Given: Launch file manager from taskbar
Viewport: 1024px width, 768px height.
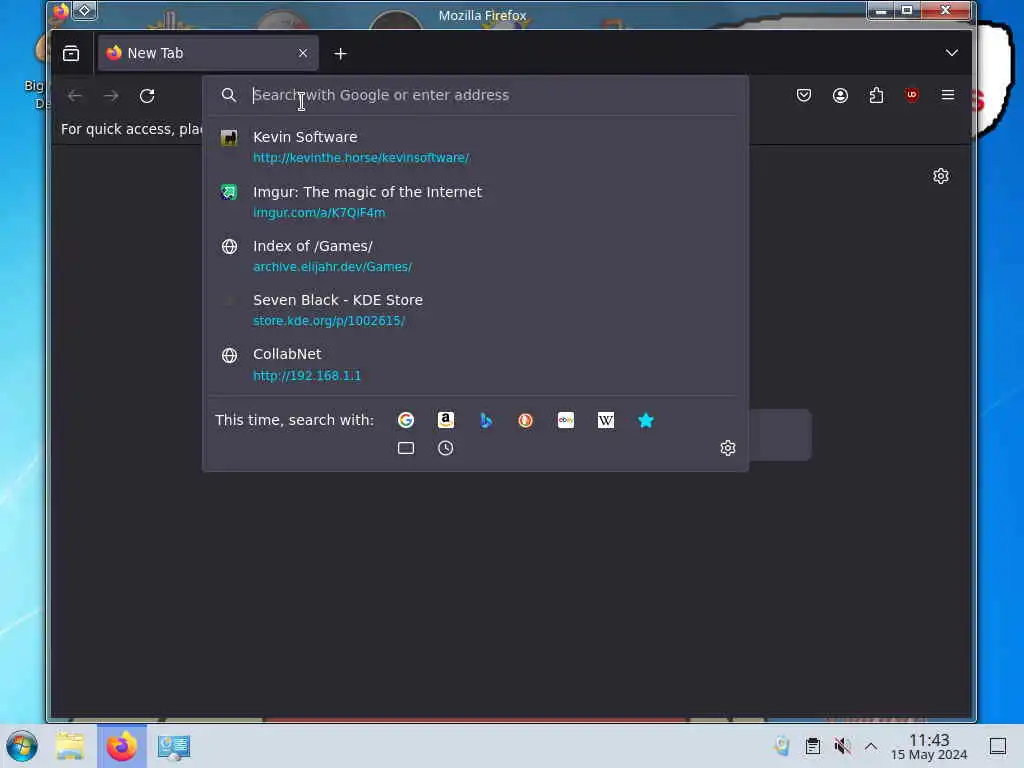Looking at the screenshot, I should coord(70,746).
